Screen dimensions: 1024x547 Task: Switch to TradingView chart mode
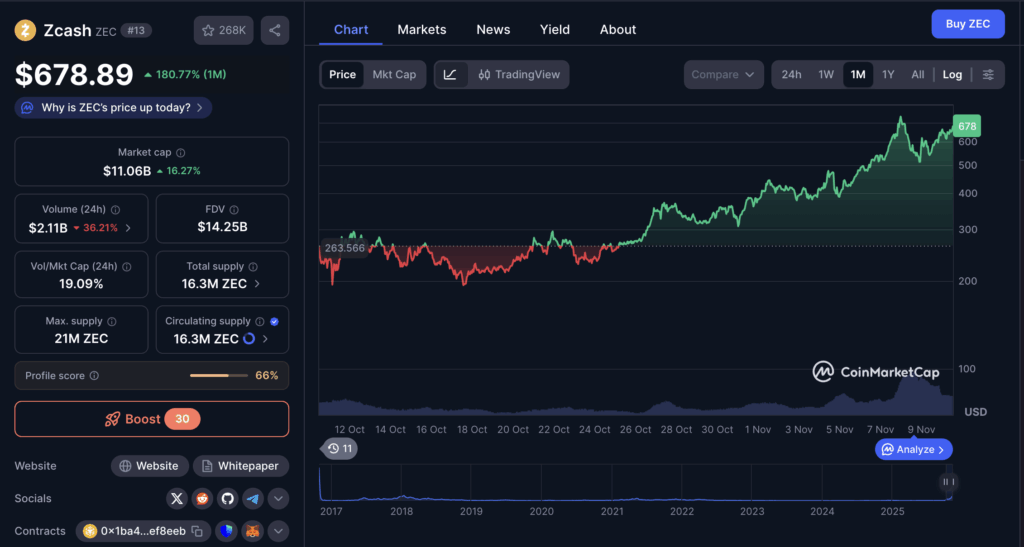[519, 74]
